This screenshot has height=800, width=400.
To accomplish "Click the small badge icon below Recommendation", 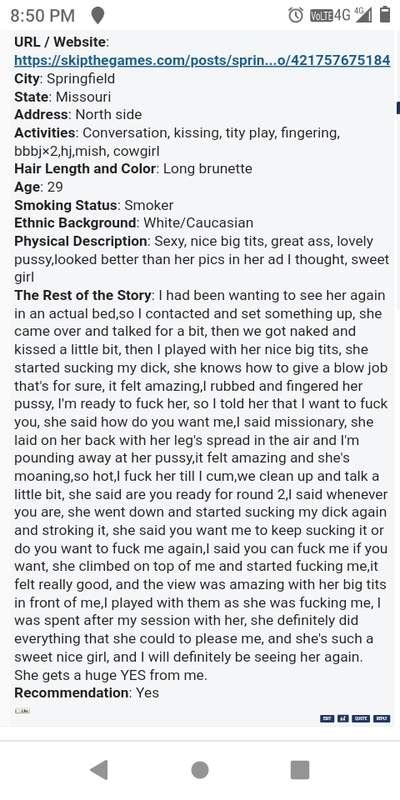I will tap(22, 710).
